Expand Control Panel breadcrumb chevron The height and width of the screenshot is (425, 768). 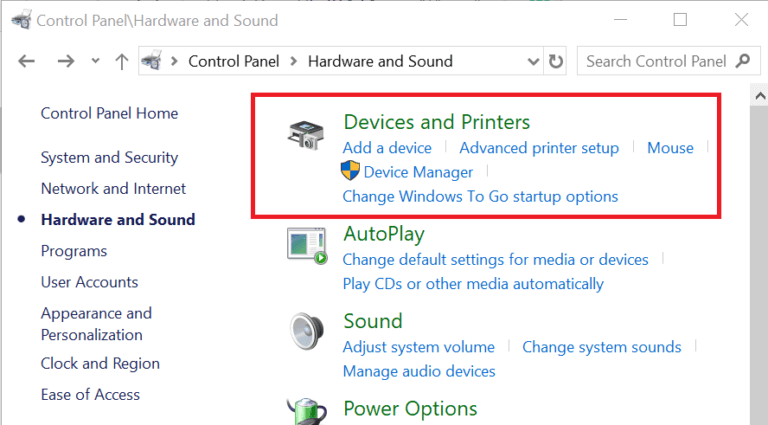[294, 61]
